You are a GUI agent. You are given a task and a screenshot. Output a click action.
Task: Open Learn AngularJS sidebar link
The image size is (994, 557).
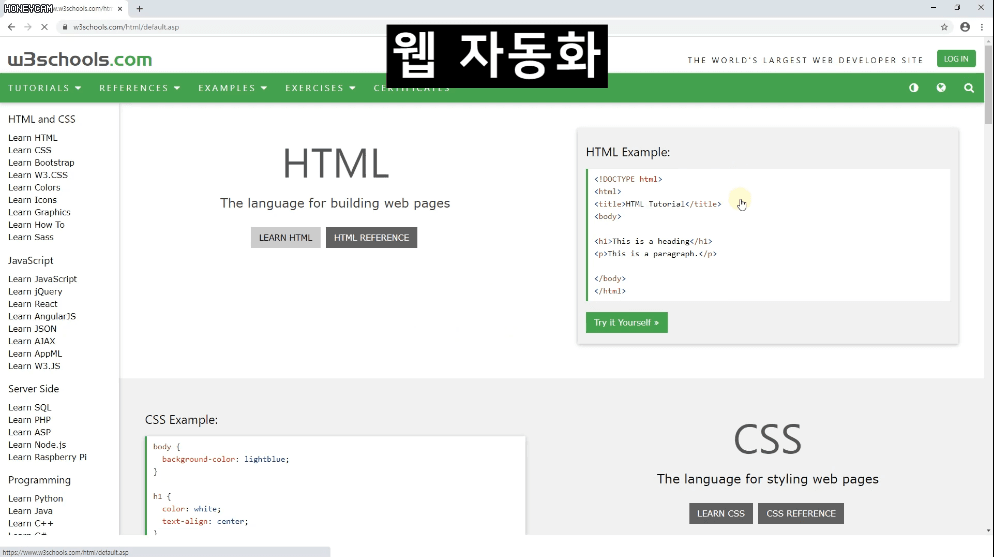point(42,316)
